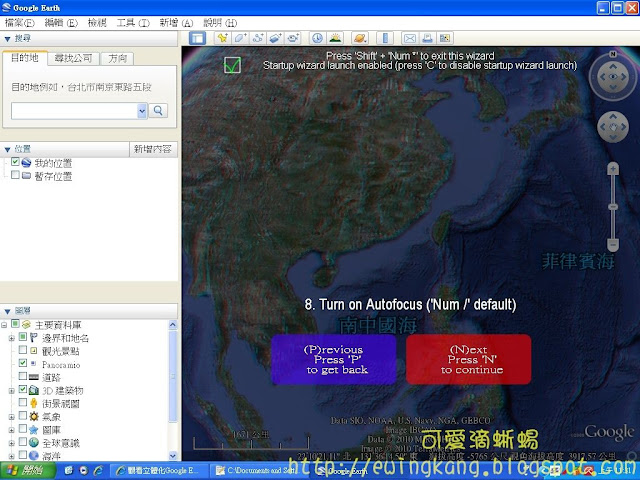640x480 pixels.
Task: Collapse the 搜尋 panel triangle
Action: [x=7, y=39]
